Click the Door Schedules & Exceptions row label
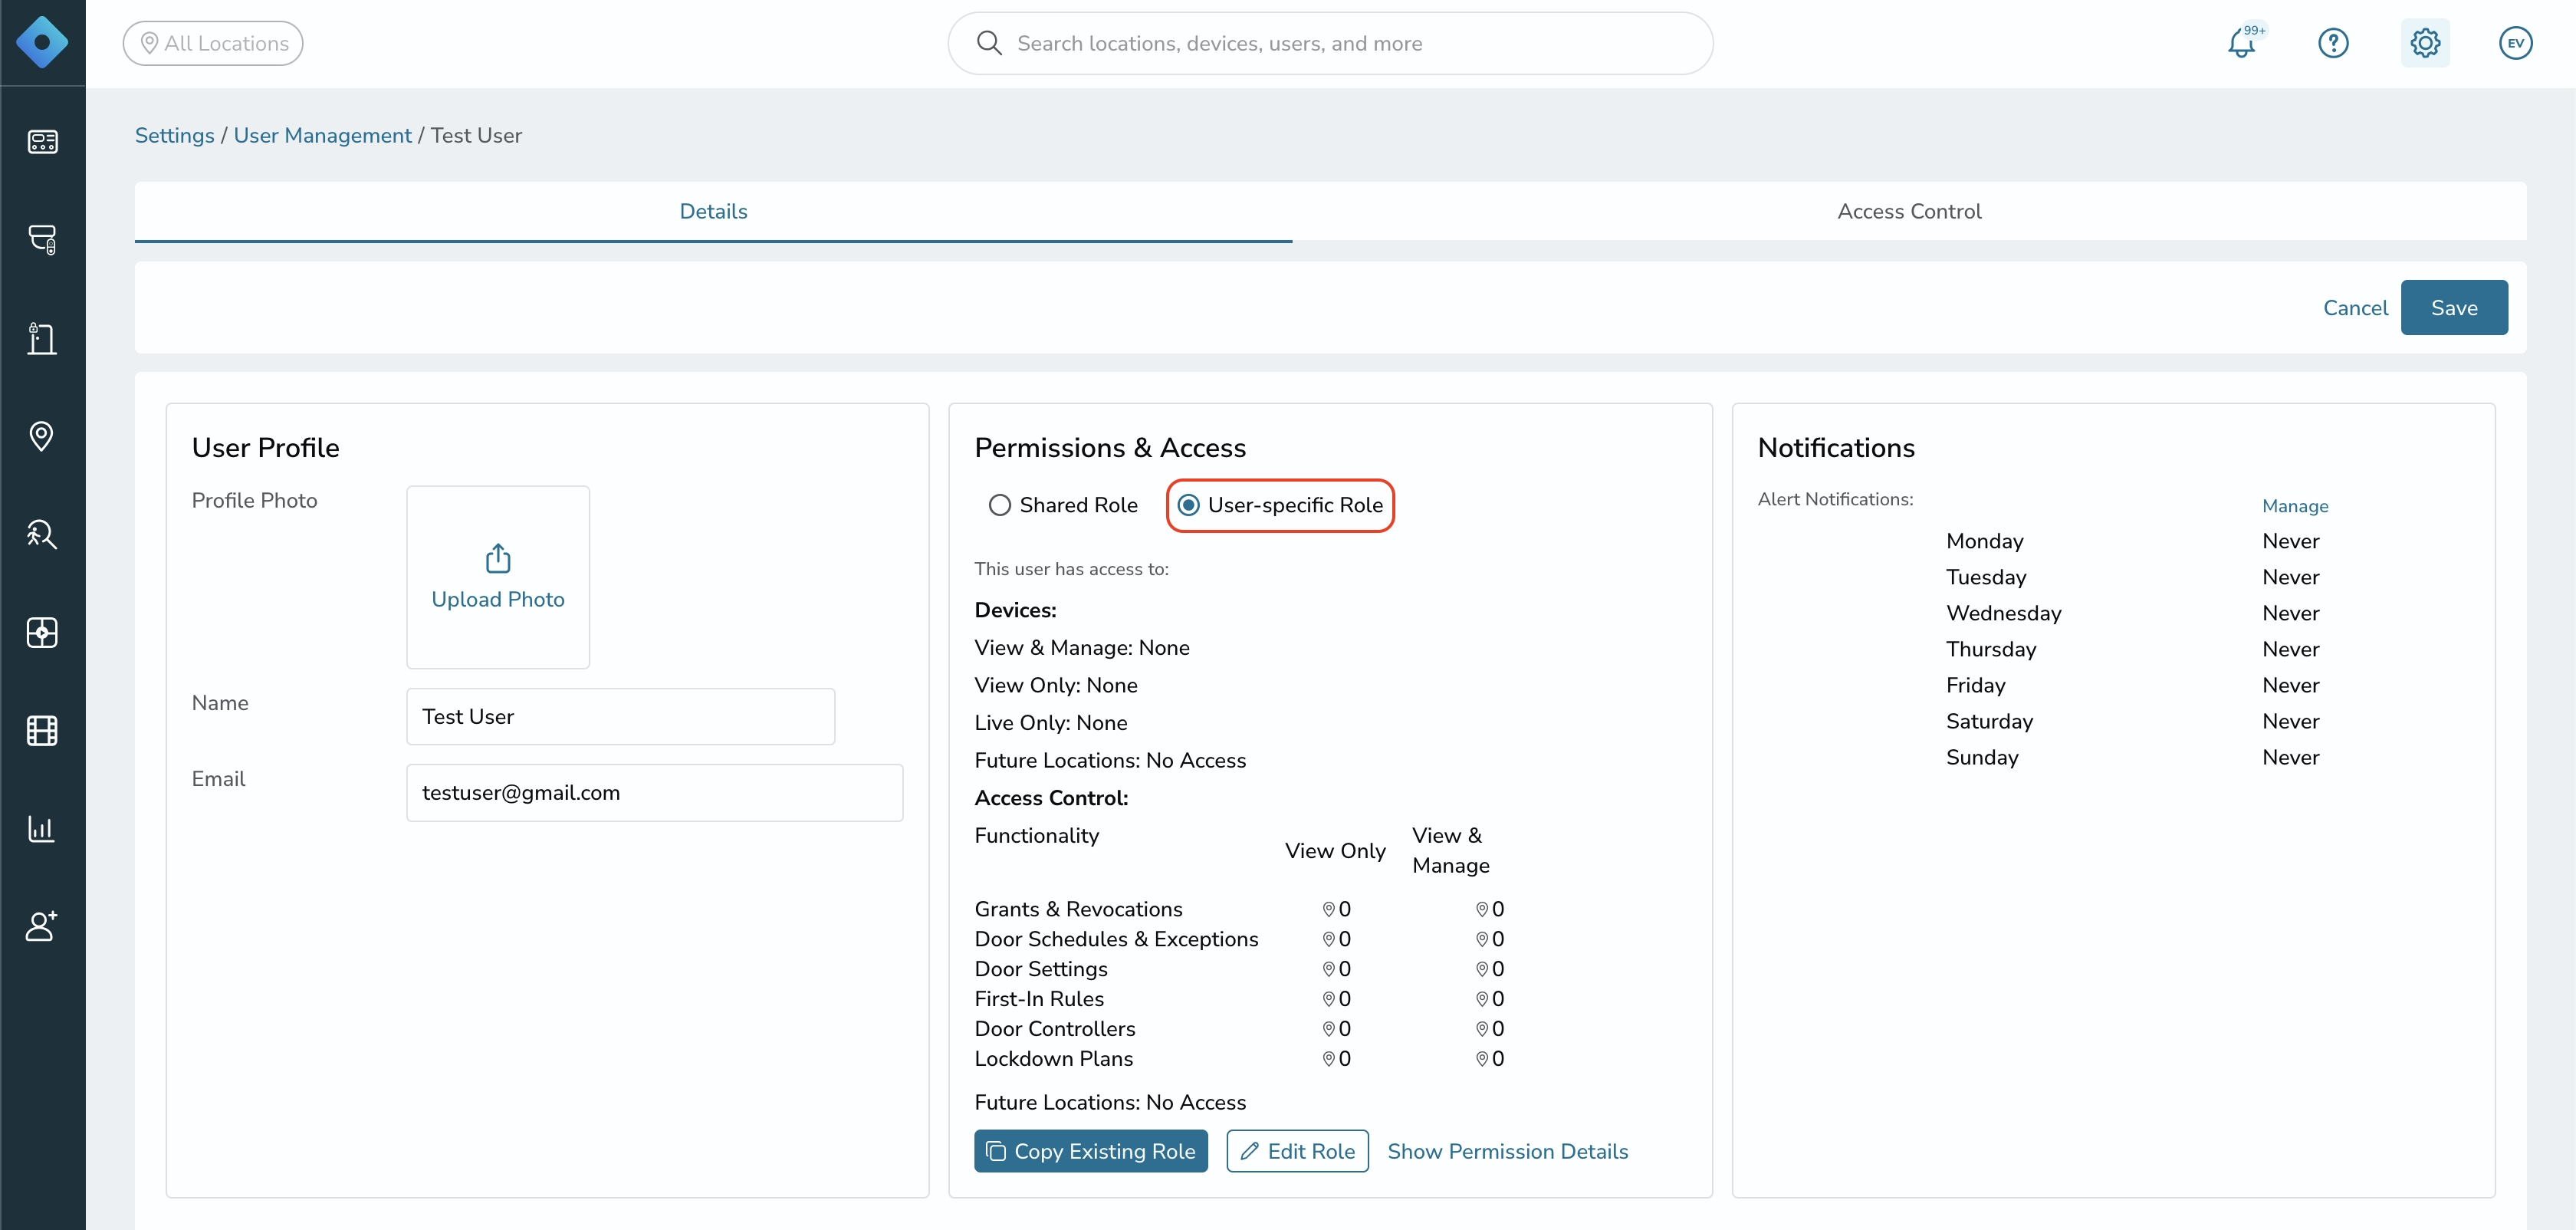 pos(1116,939)
